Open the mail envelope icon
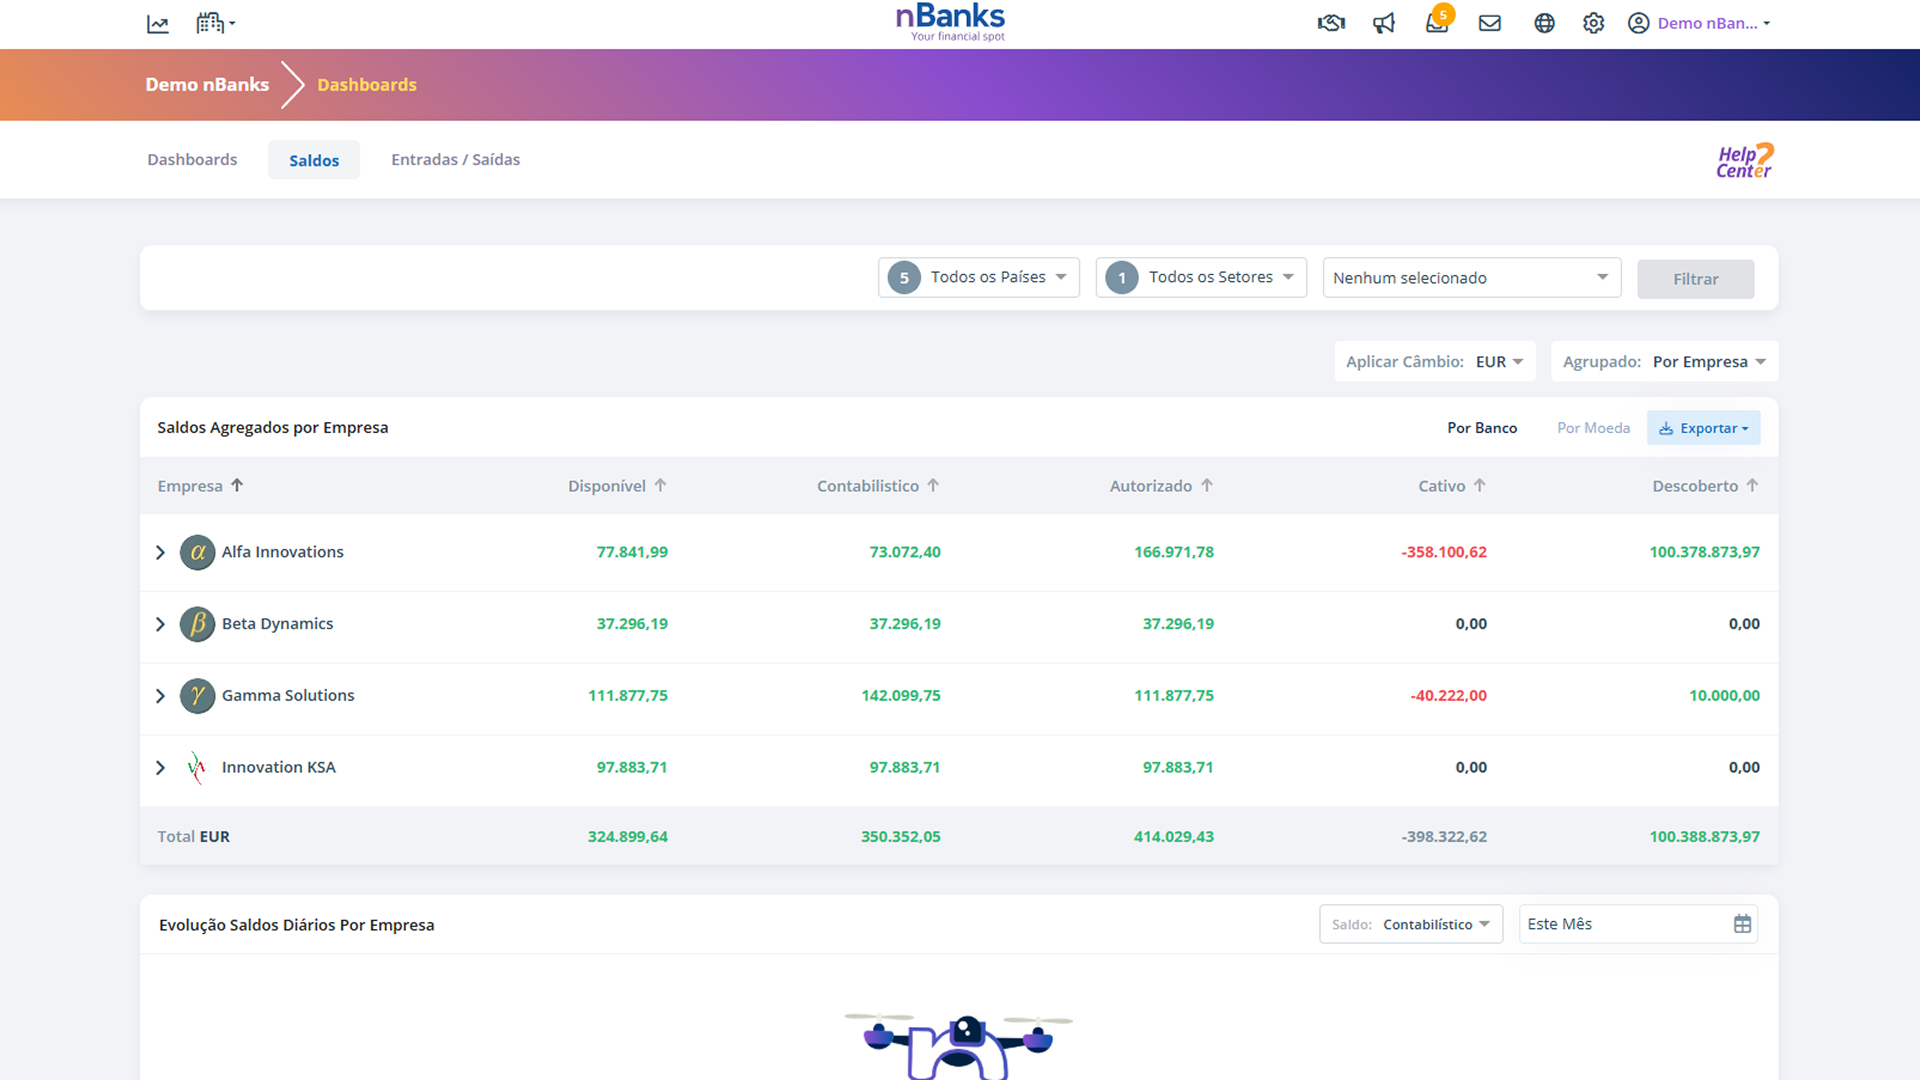1920x1080 pixels. click(1490, 23)
